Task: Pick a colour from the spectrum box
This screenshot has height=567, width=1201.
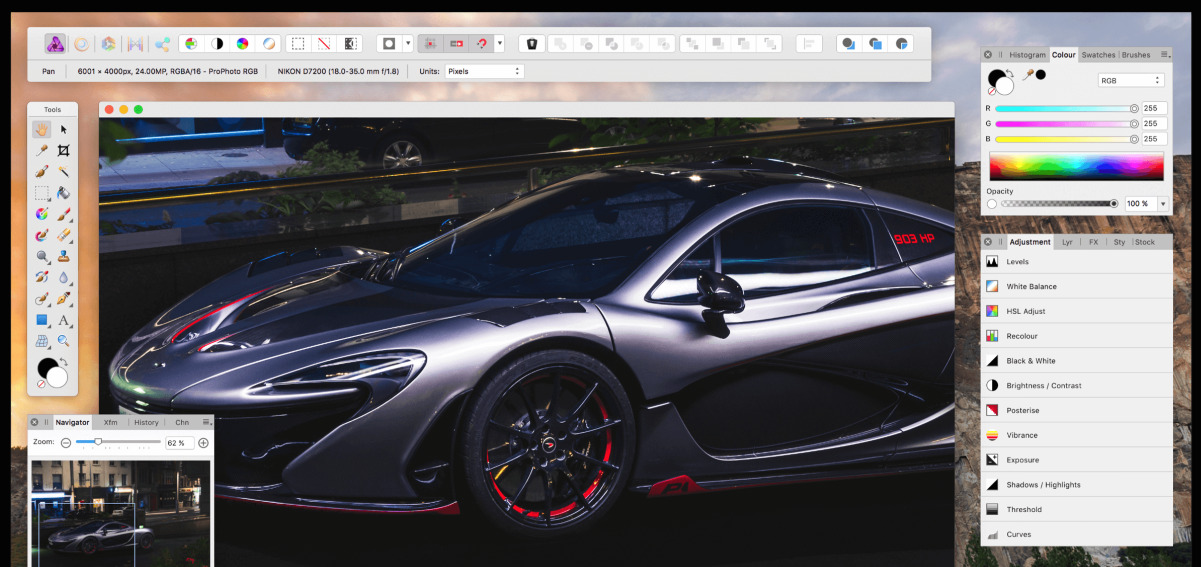Action: point(1076,166)
